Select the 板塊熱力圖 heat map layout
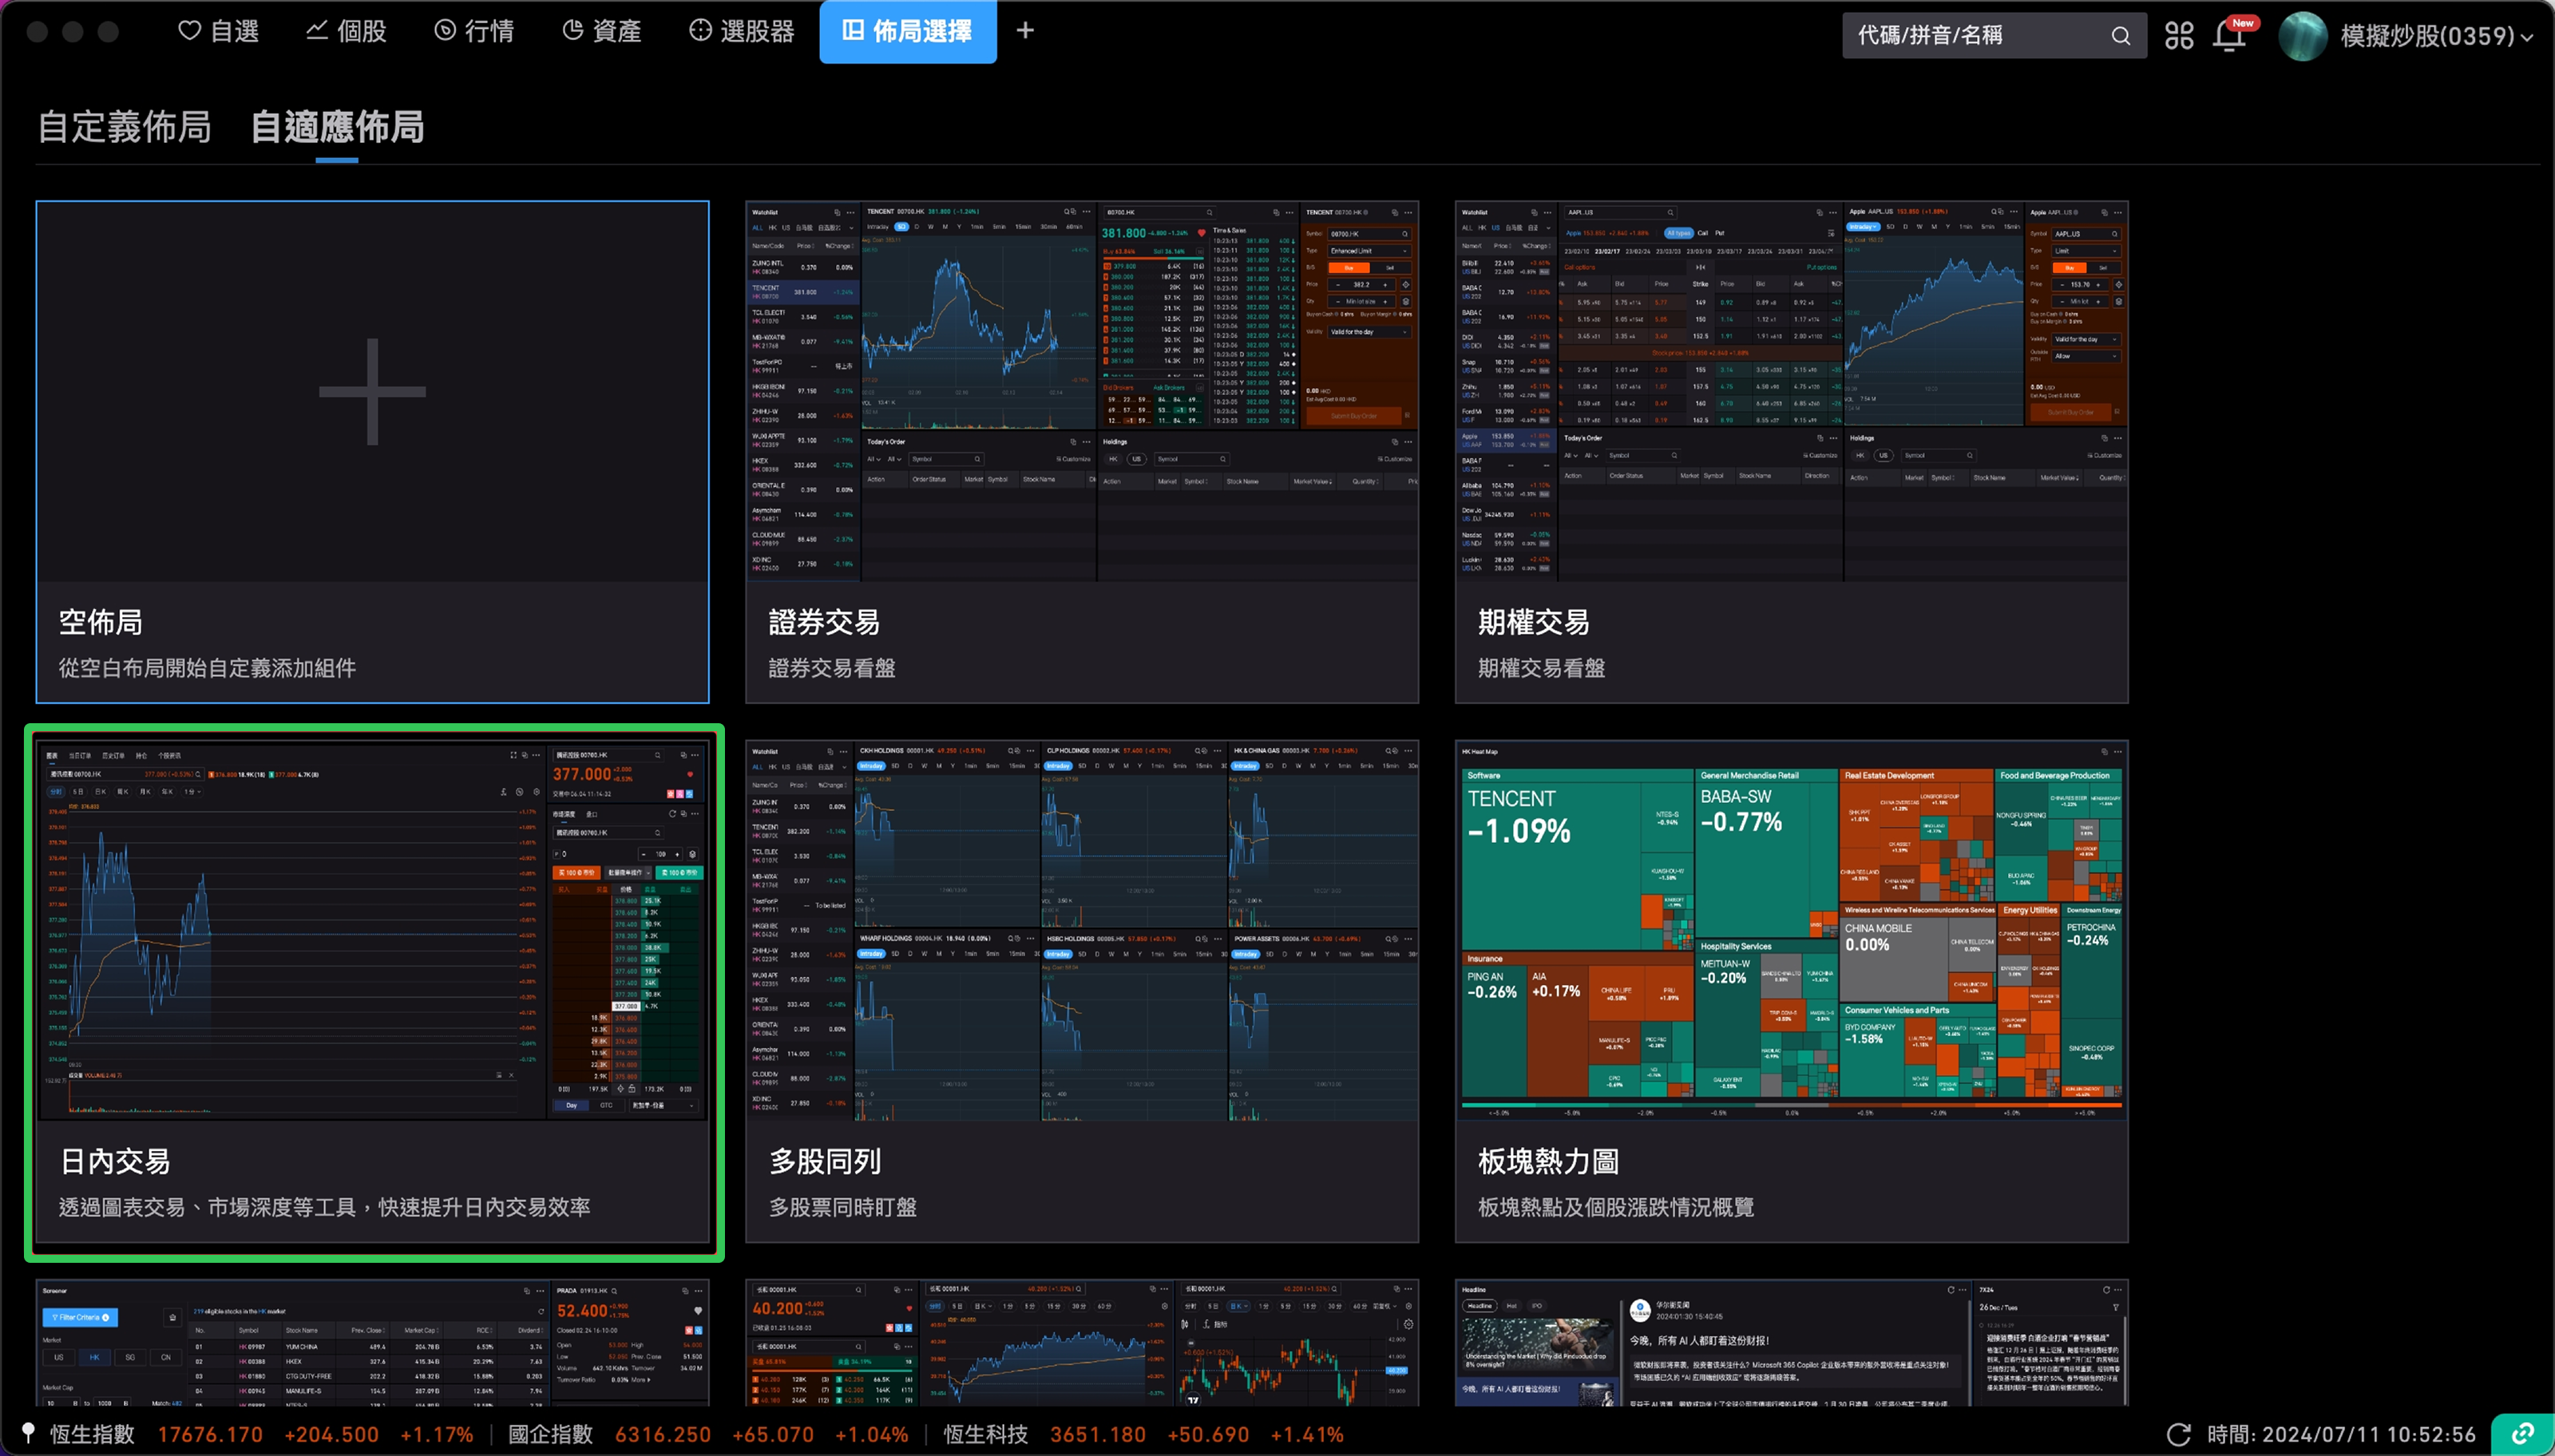The image size is (2555, 1456). 1790,990
